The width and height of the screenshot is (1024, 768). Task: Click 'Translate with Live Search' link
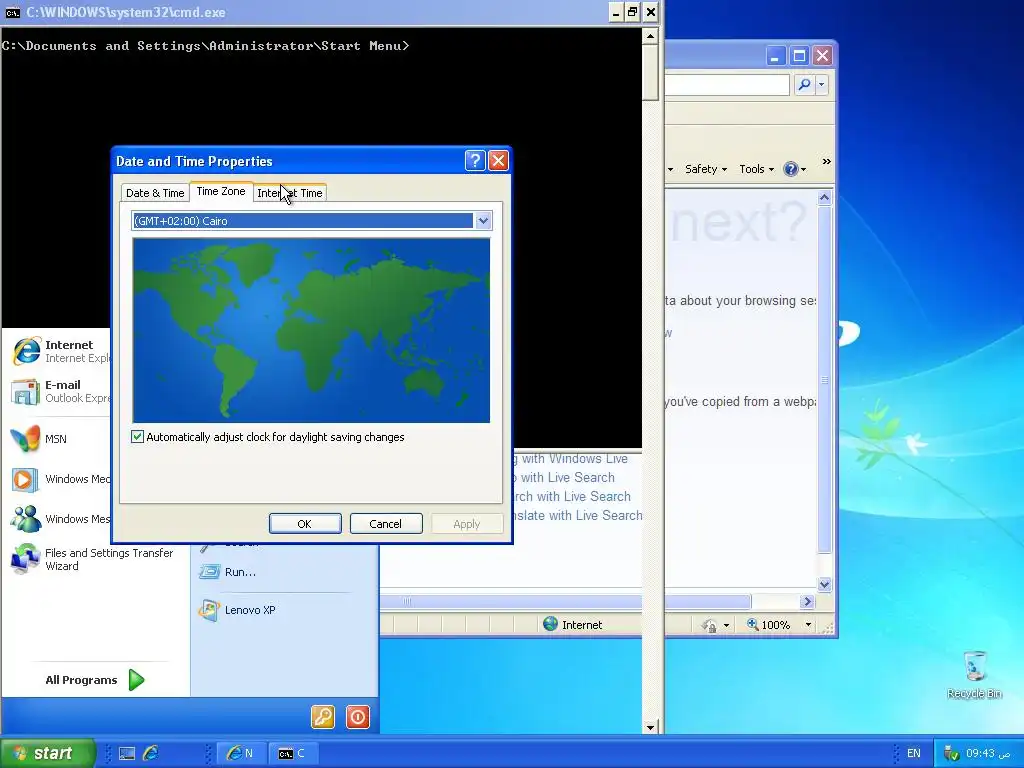pos(578,516)
